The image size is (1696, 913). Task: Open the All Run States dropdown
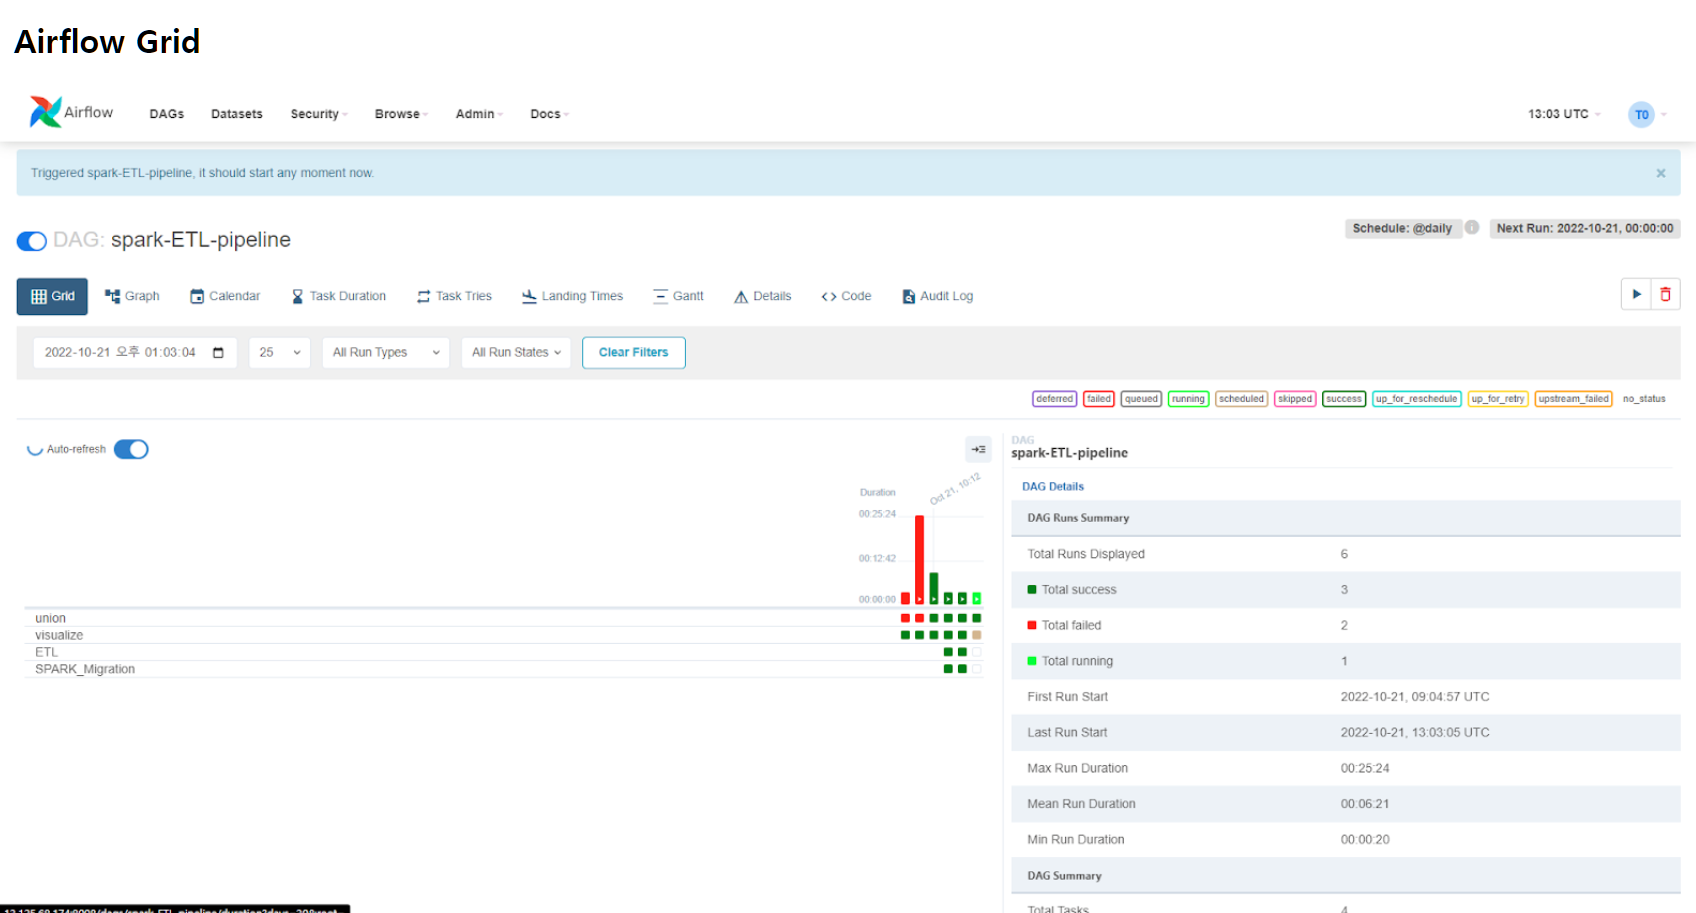tap(515, 352)
